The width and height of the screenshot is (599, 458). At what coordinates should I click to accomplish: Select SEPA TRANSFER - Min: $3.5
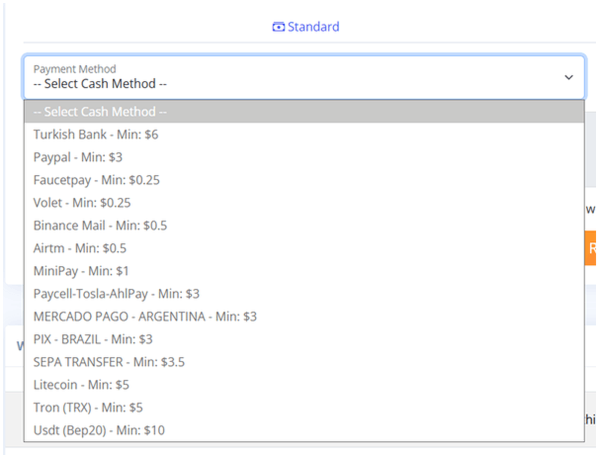pos(304,362)
